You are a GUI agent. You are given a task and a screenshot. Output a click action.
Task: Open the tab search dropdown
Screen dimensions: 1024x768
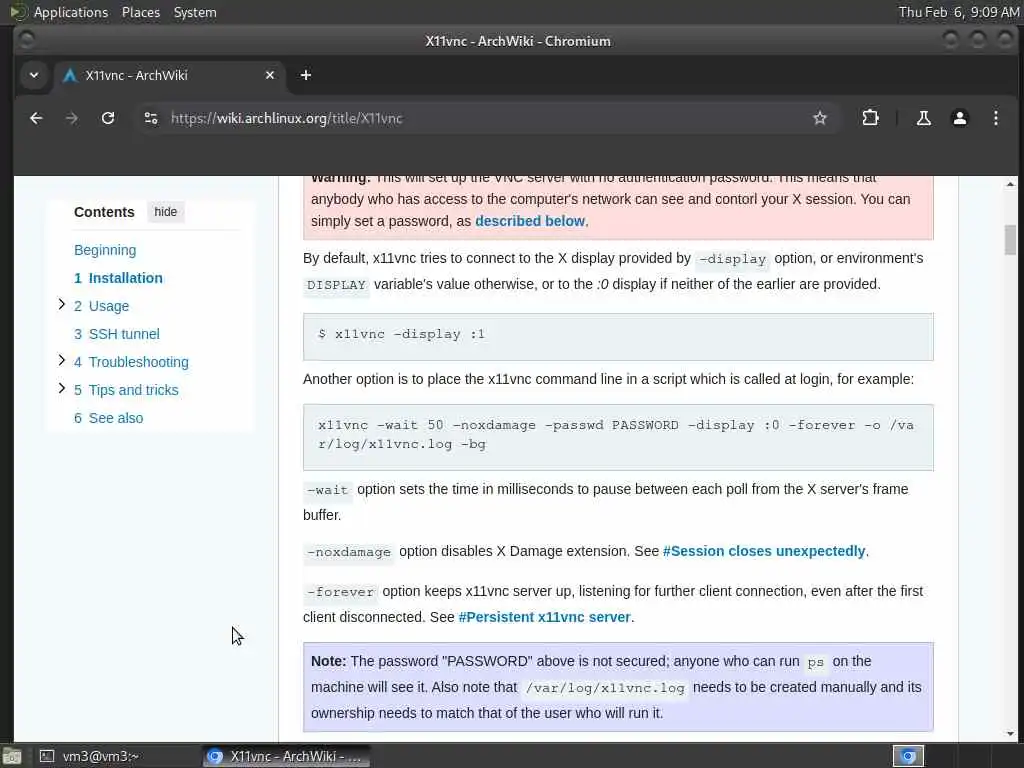34,75
